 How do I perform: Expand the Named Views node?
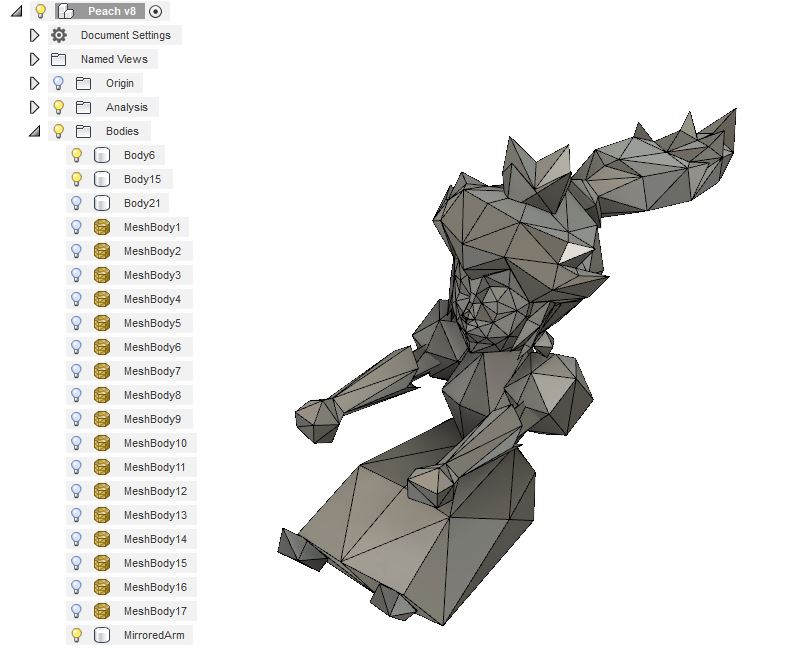(34, 59)
